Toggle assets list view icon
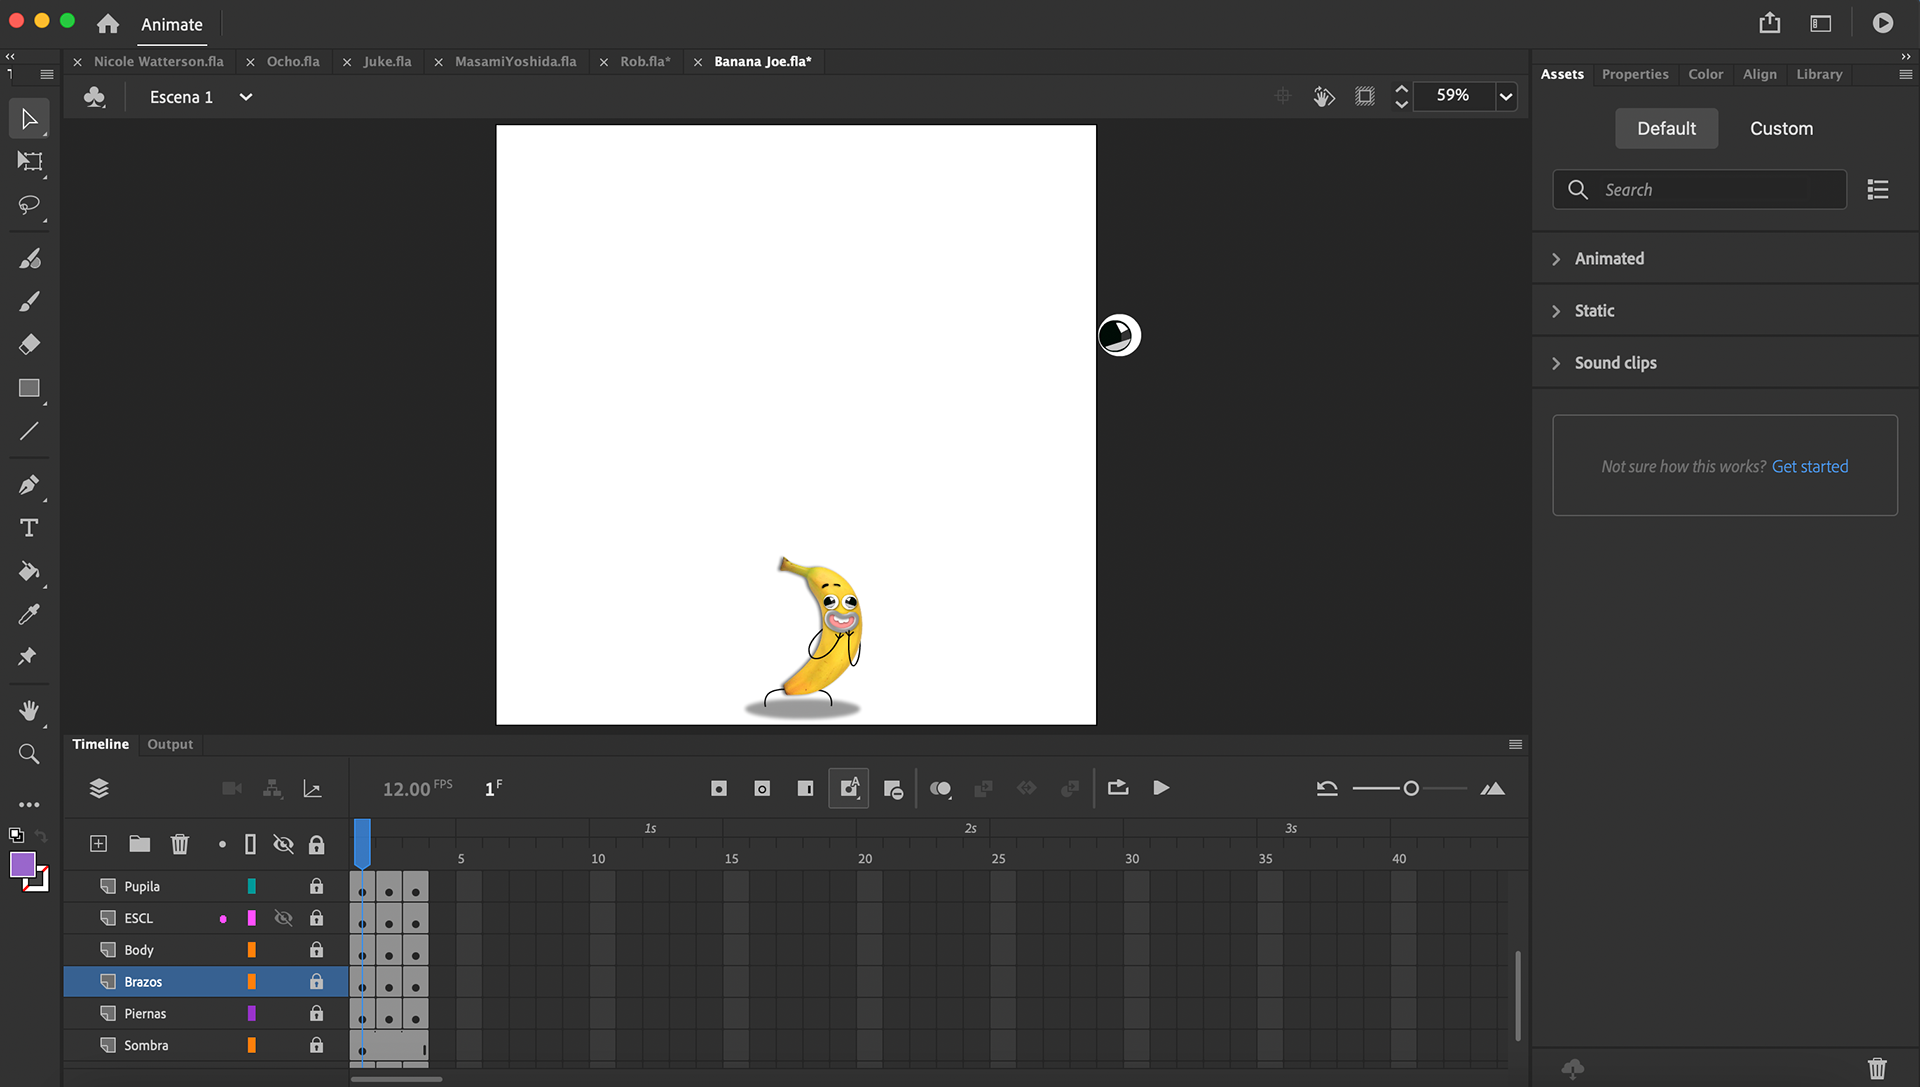1920x1087 pixels. pos(1878,189)
